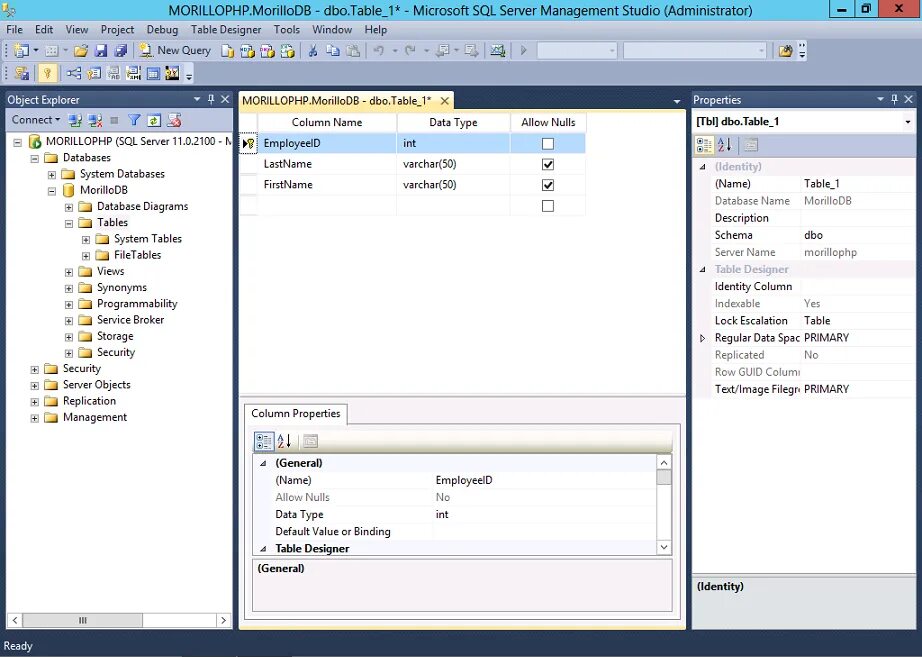Save the table with the Save icon
Screen dimensions: 922x657
click(x=101, y=51)
